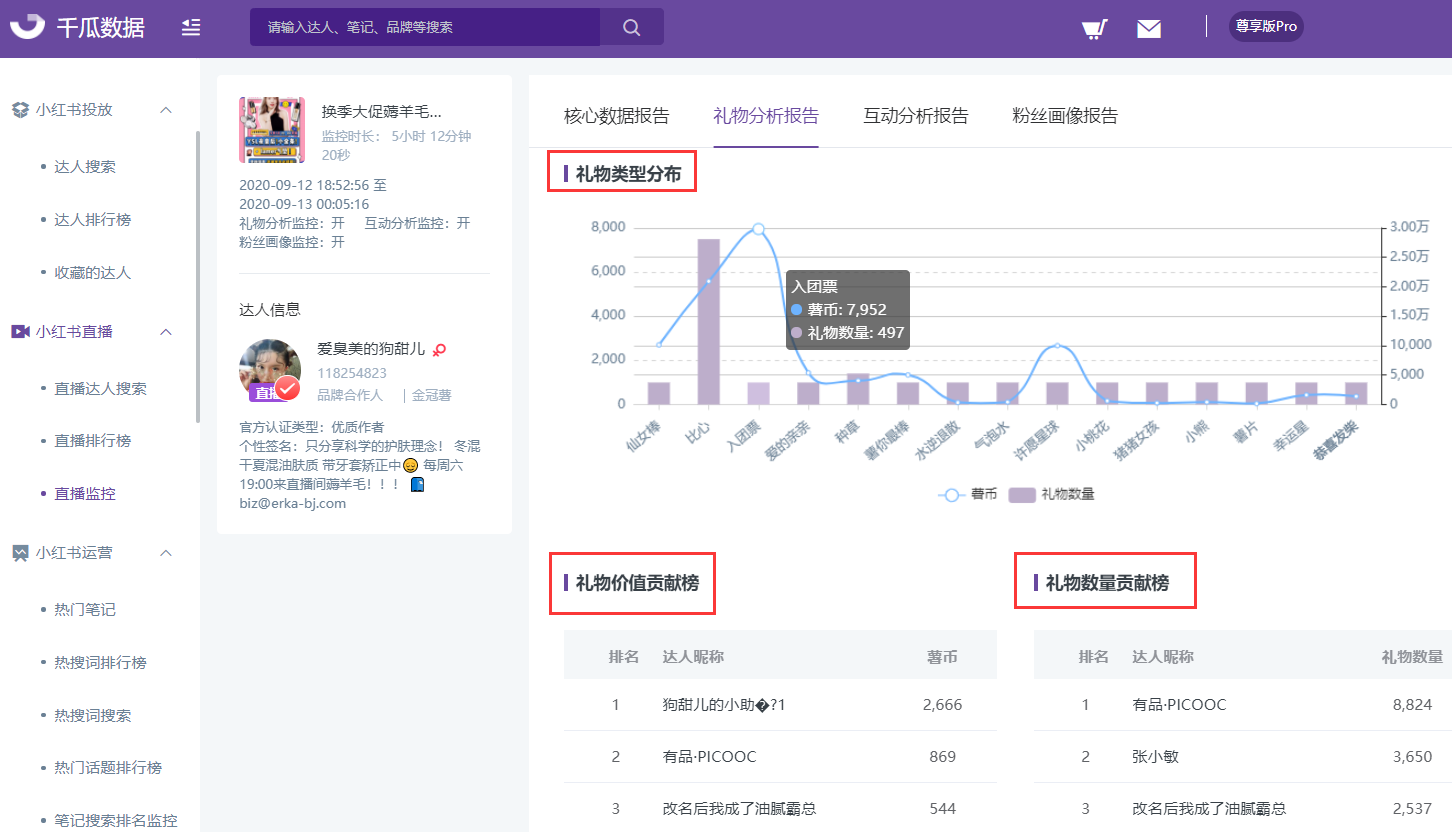This screenshot has height=832, width=1452.
Task: Click the 千瓜数据 logo icon
Action: click(x=28, y=27)
